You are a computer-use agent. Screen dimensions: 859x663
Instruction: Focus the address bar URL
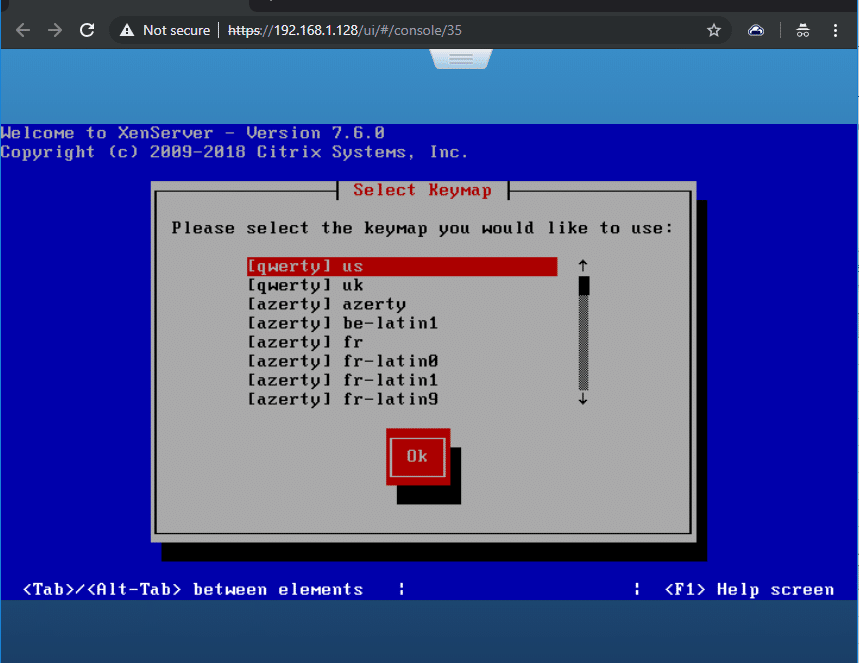[345, 30]
